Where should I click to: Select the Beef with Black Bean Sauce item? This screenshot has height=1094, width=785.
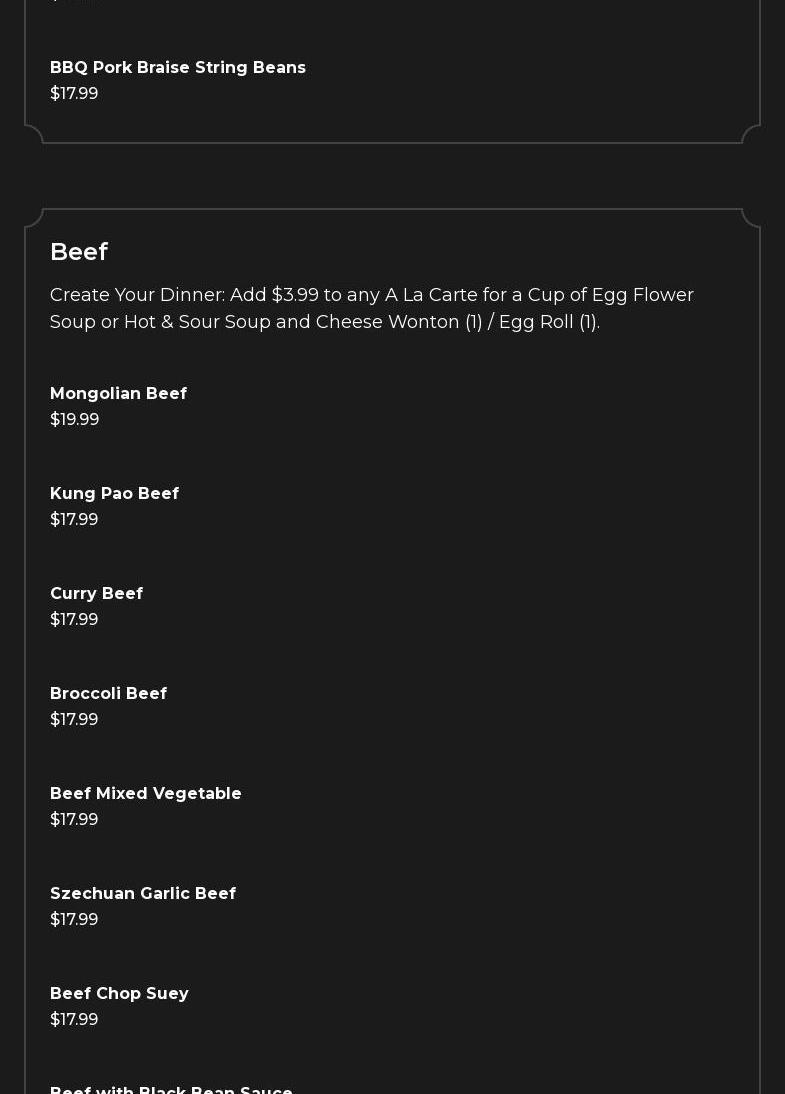pos(171,1089)
